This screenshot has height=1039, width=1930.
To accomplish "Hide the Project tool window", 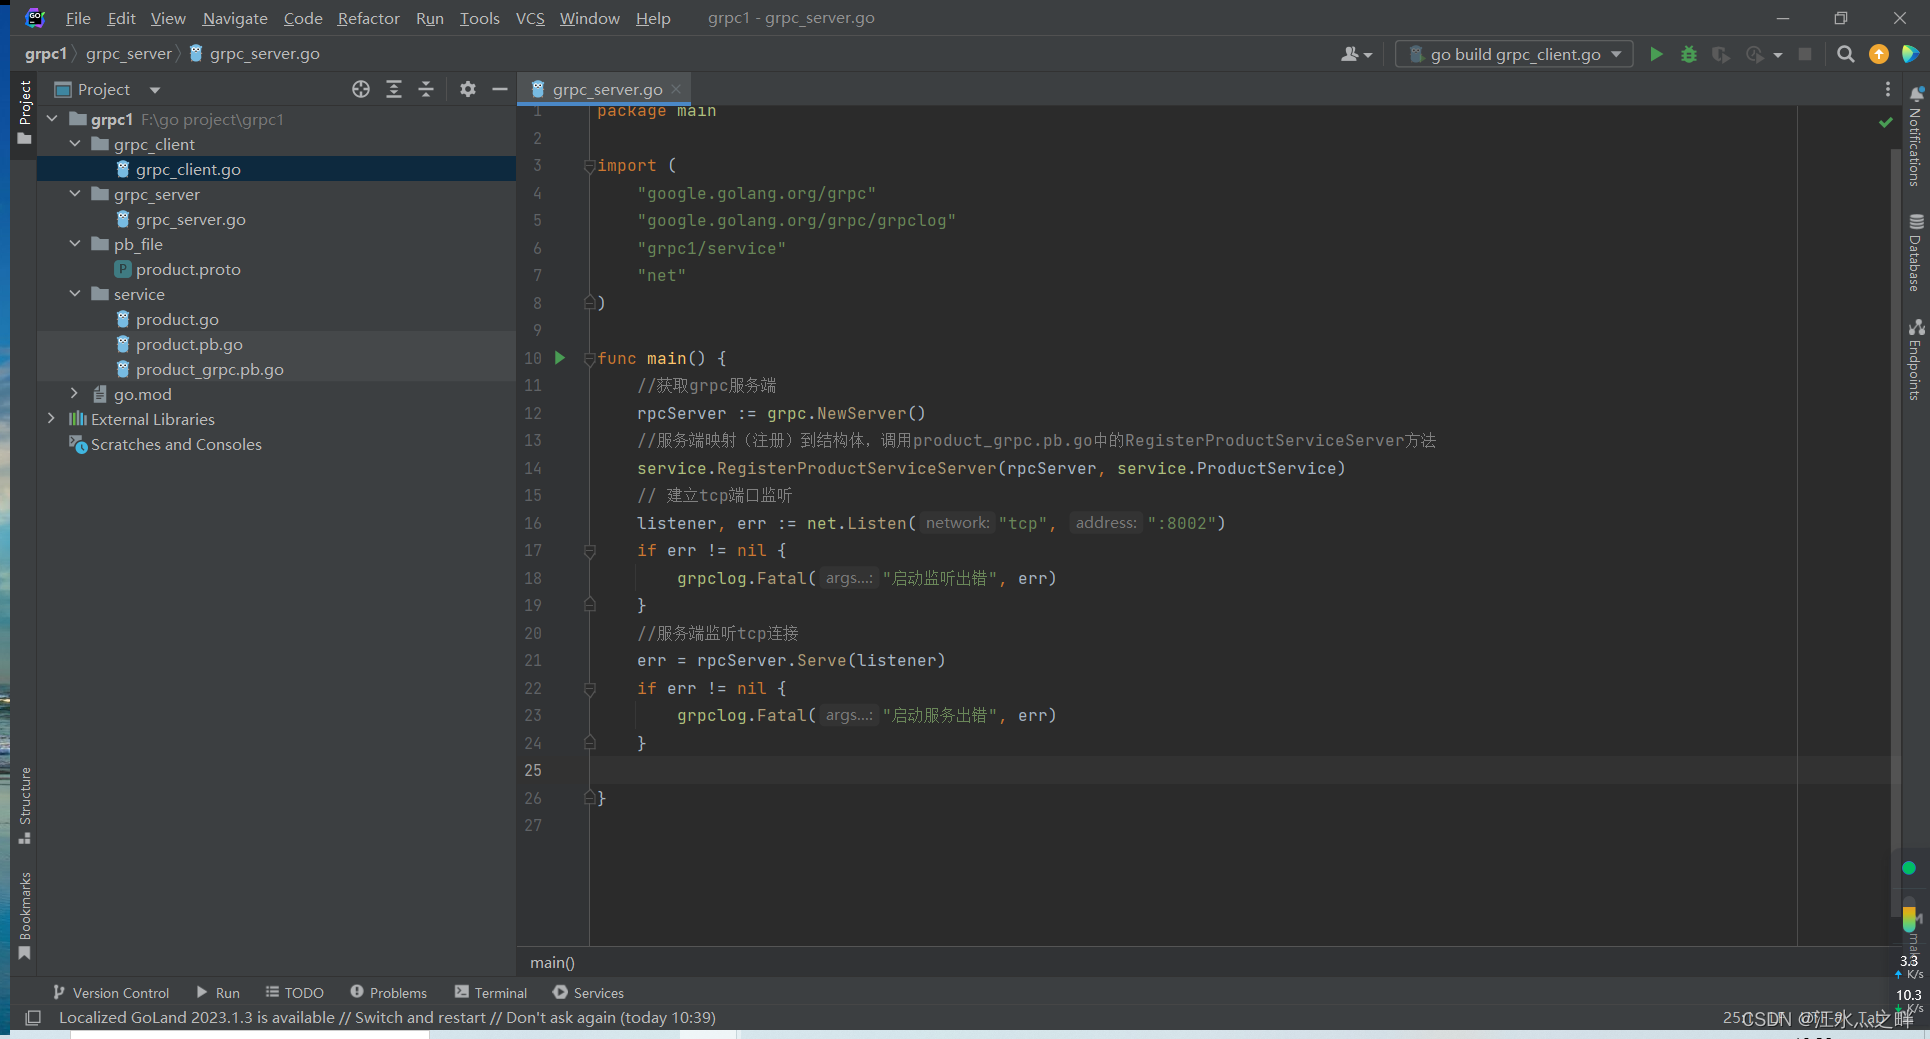I will point(500,89).
